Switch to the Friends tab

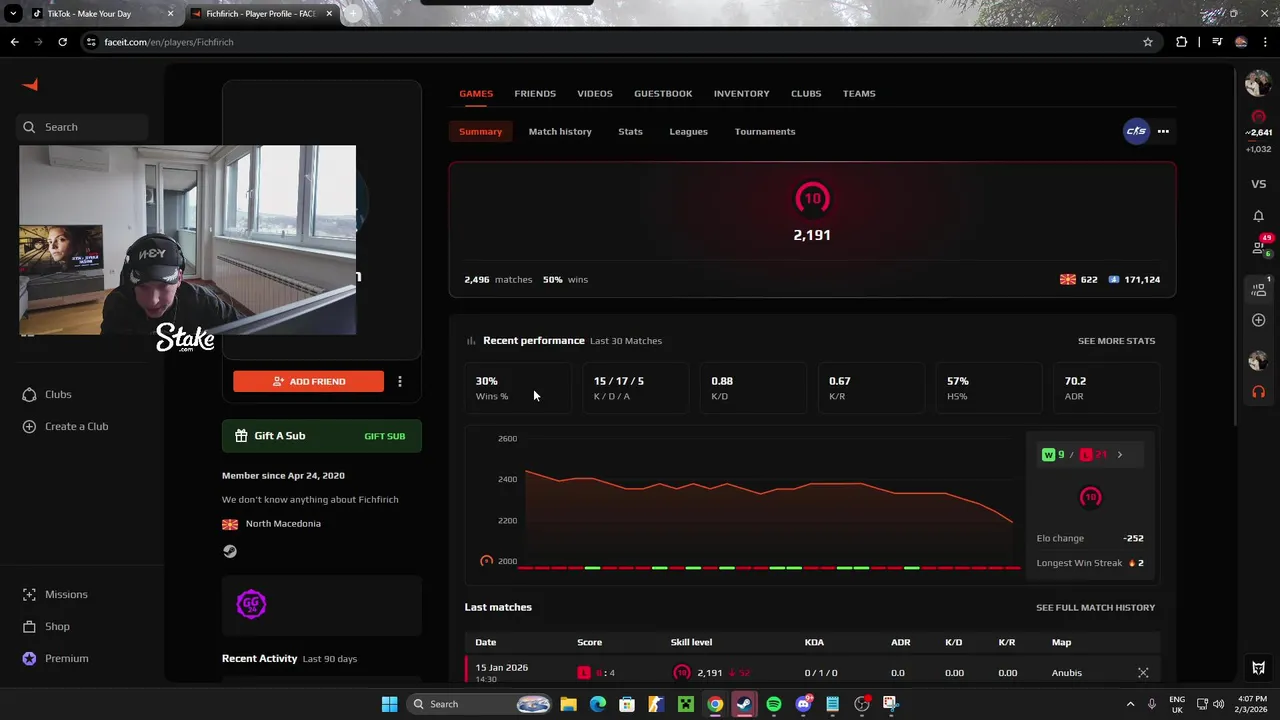(x=535, y=93)
